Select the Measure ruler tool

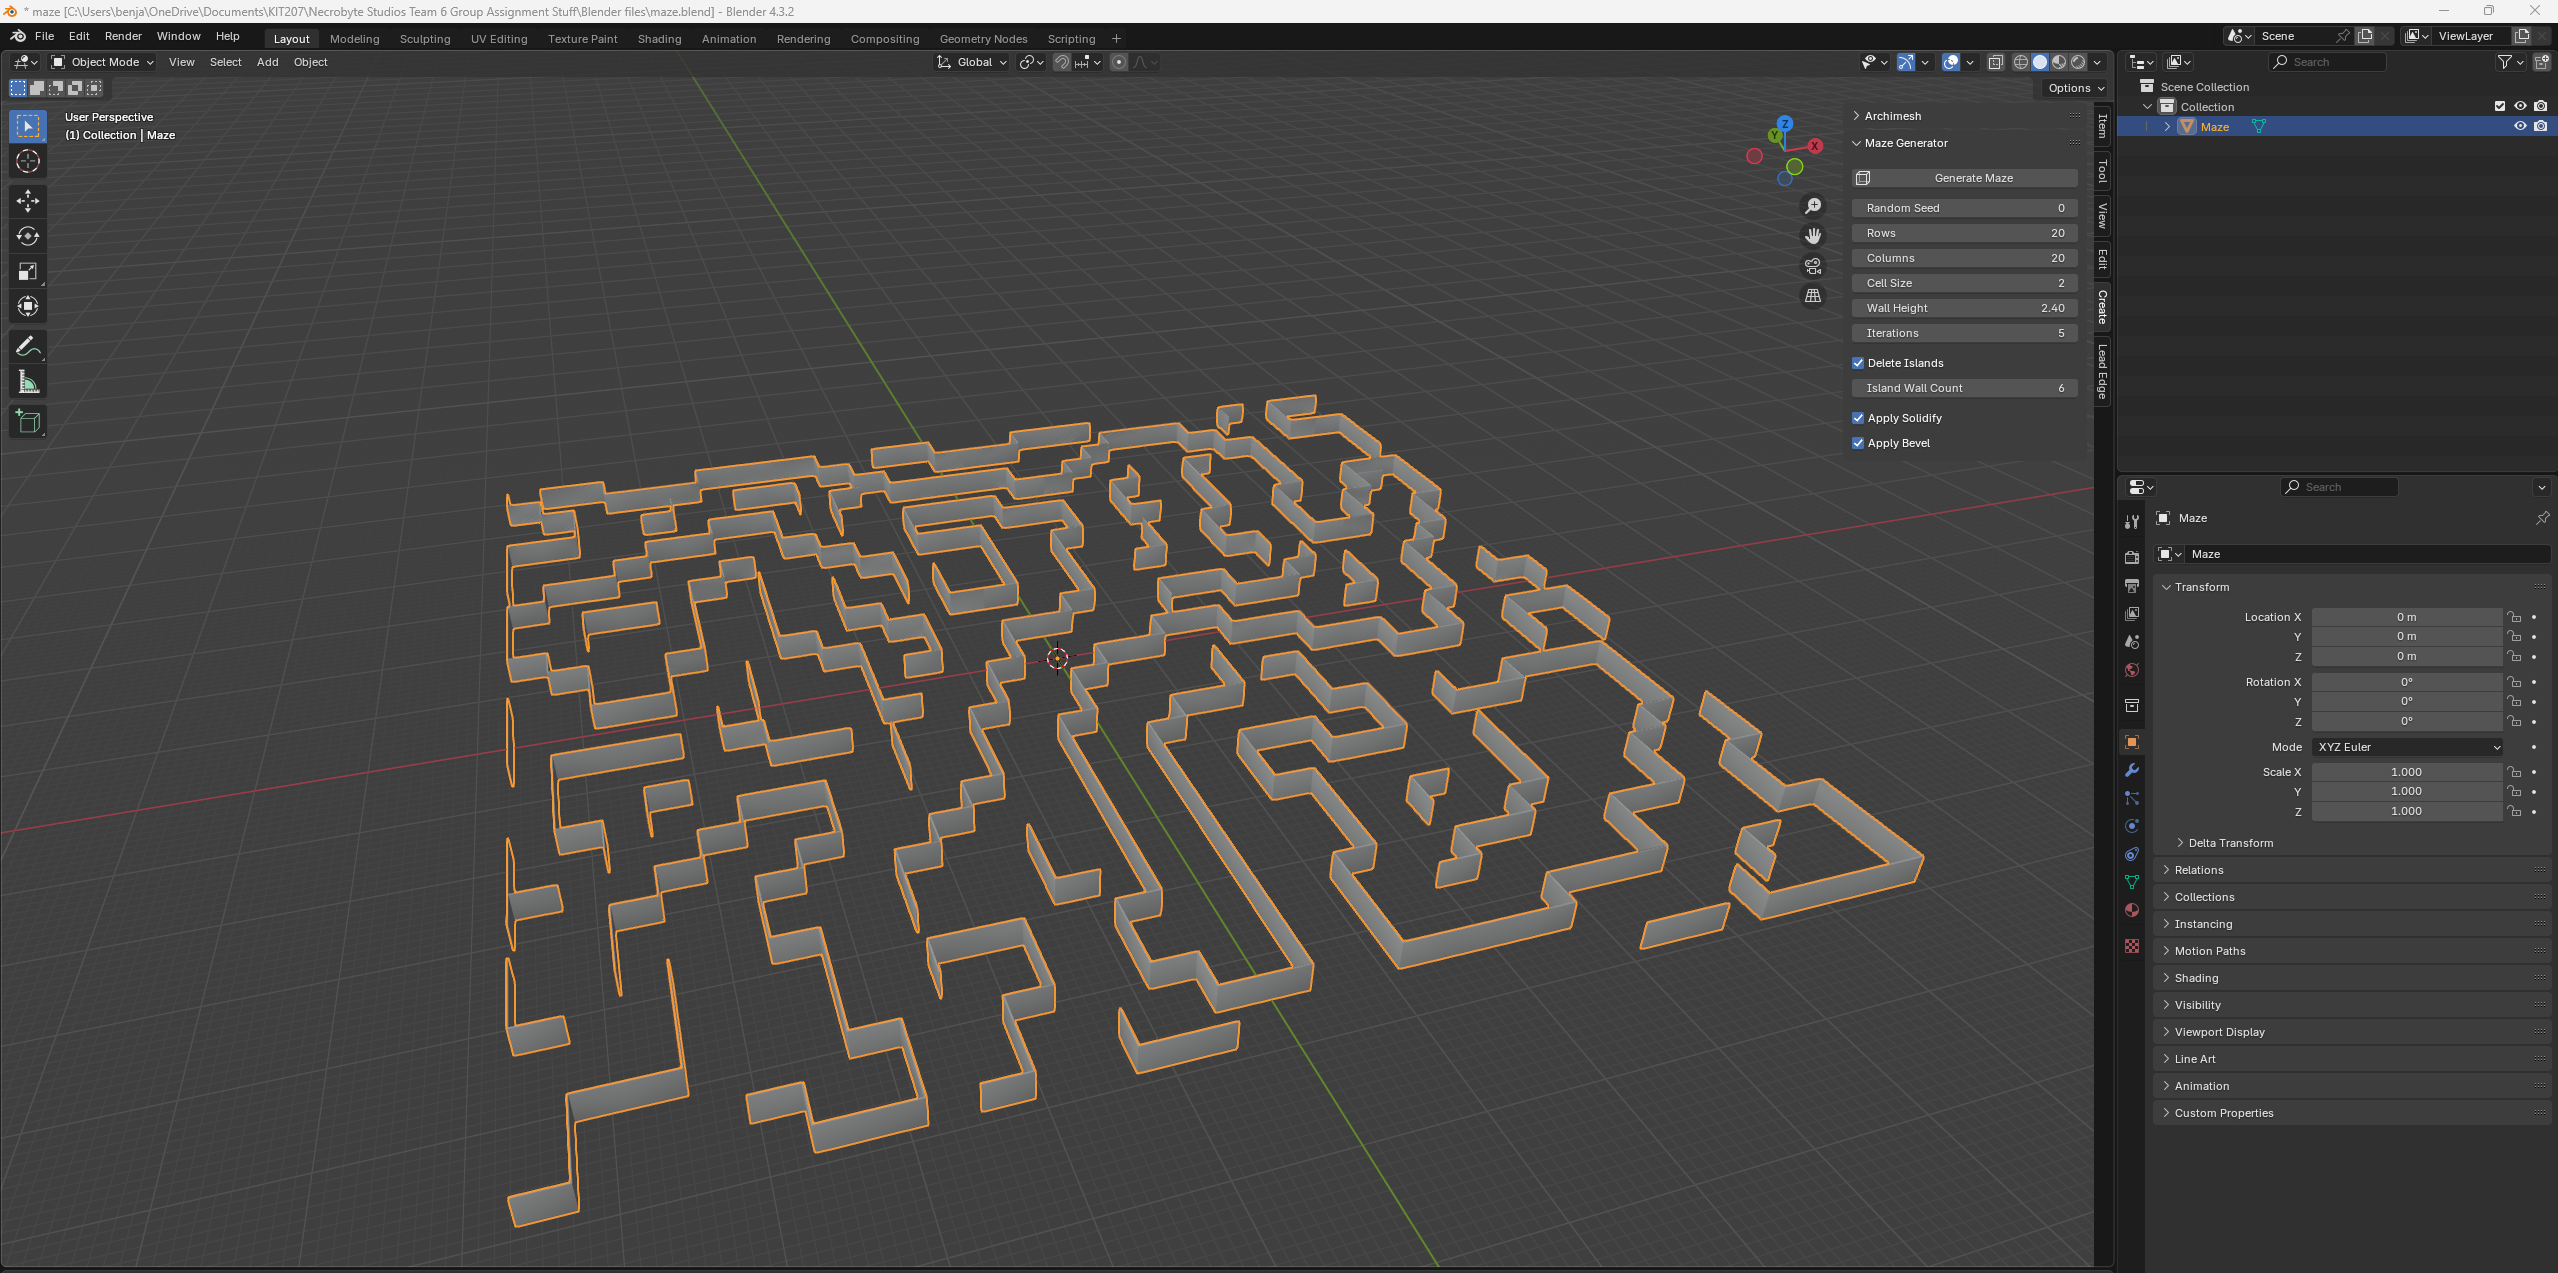click(28, 382)
